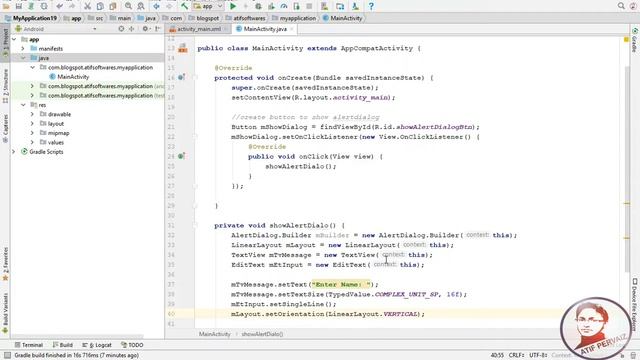
Task: Fold the onCreate method in gutter
Action: pos(195,77)
